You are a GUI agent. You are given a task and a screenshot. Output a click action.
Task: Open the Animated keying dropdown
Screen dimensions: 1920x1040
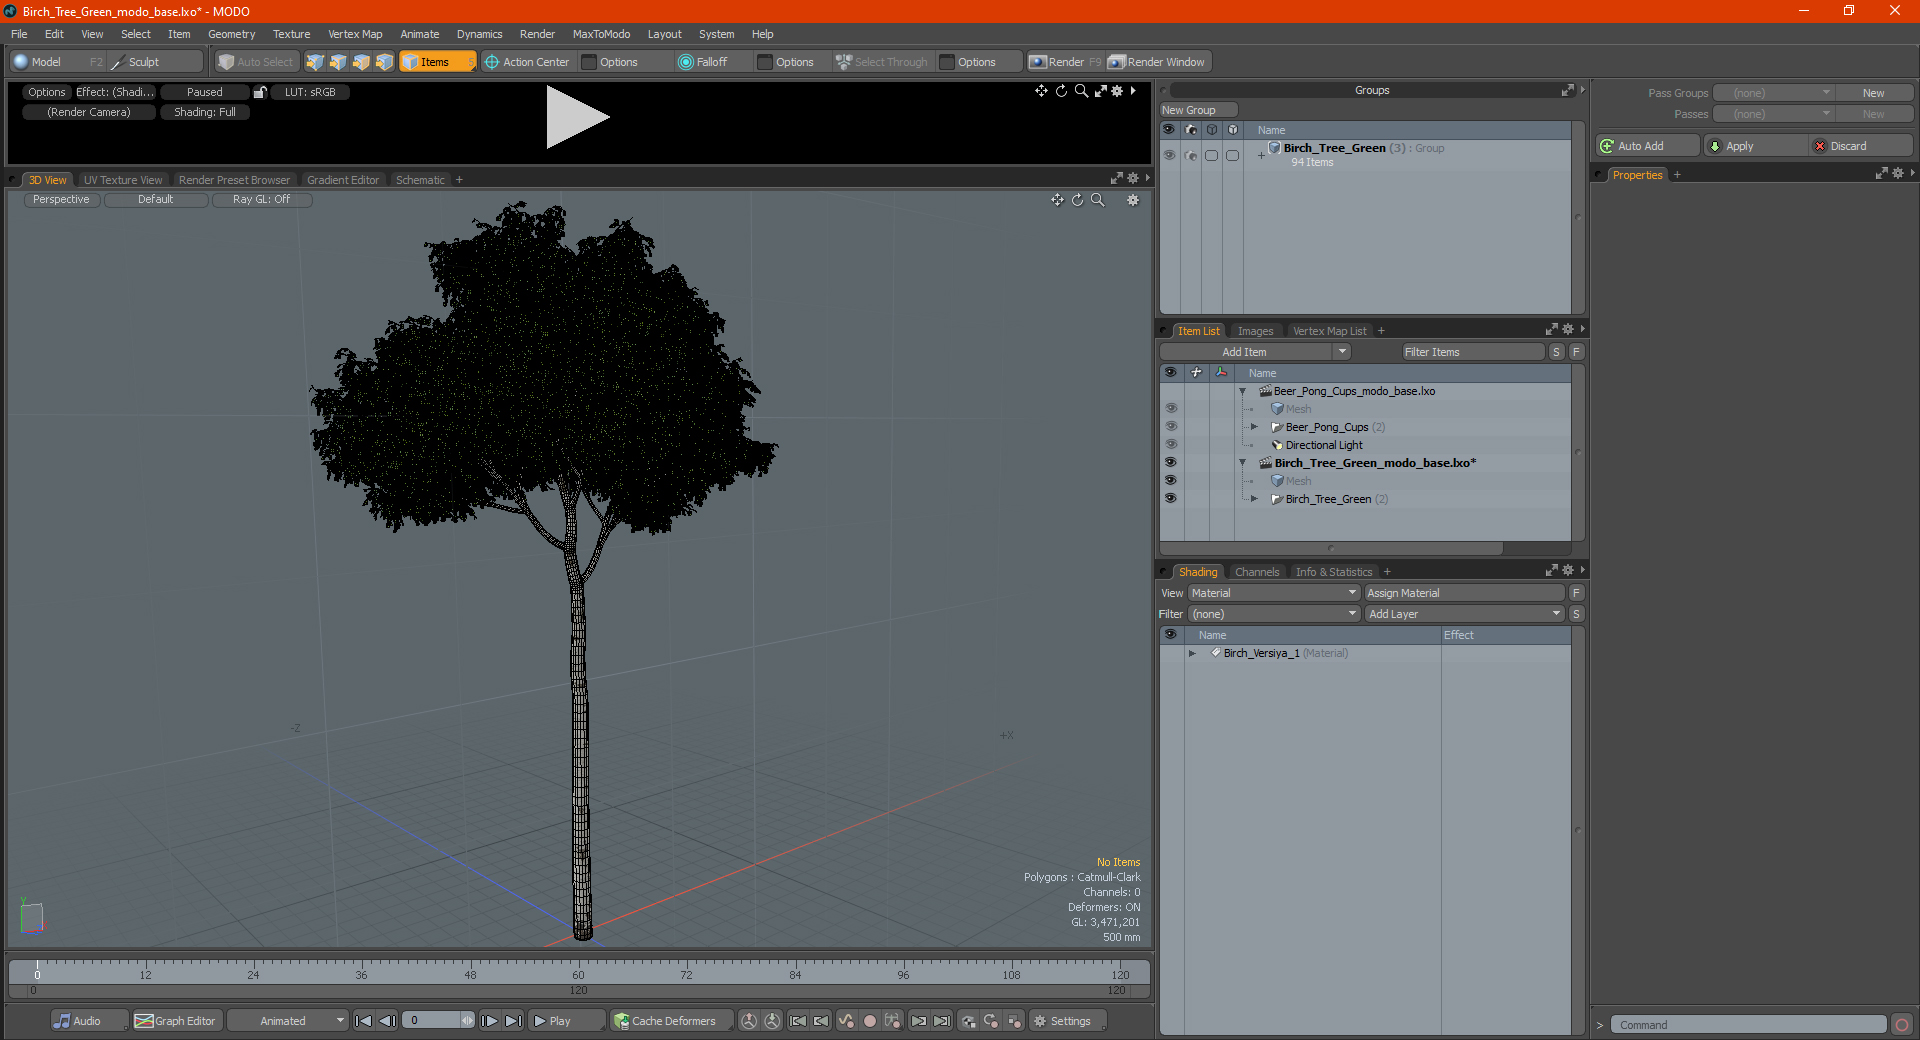(287, 1021)
